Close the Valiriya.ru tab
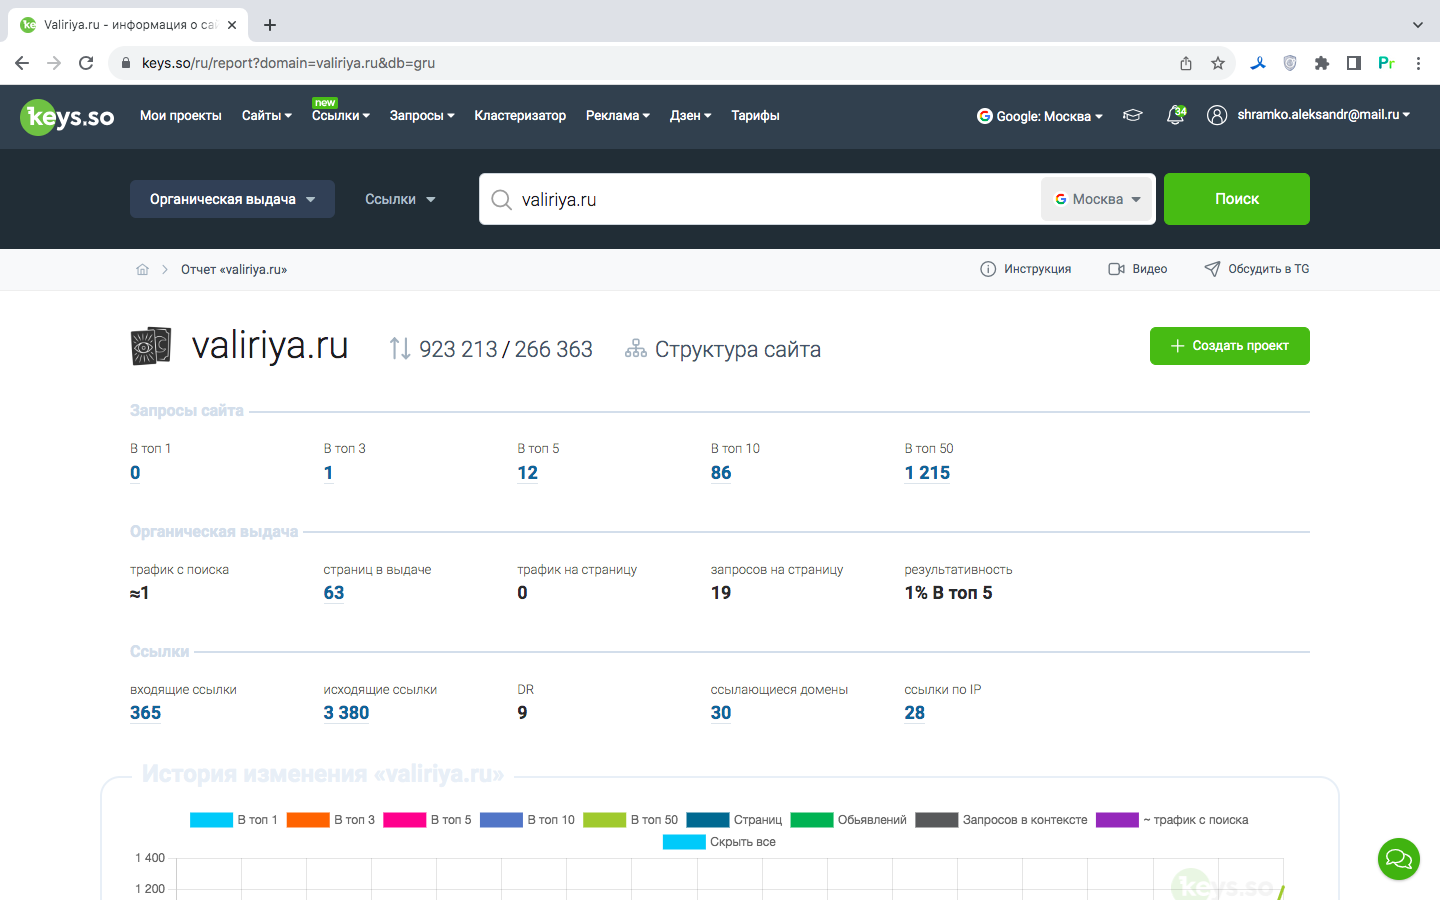 click(x=232, y=25)
